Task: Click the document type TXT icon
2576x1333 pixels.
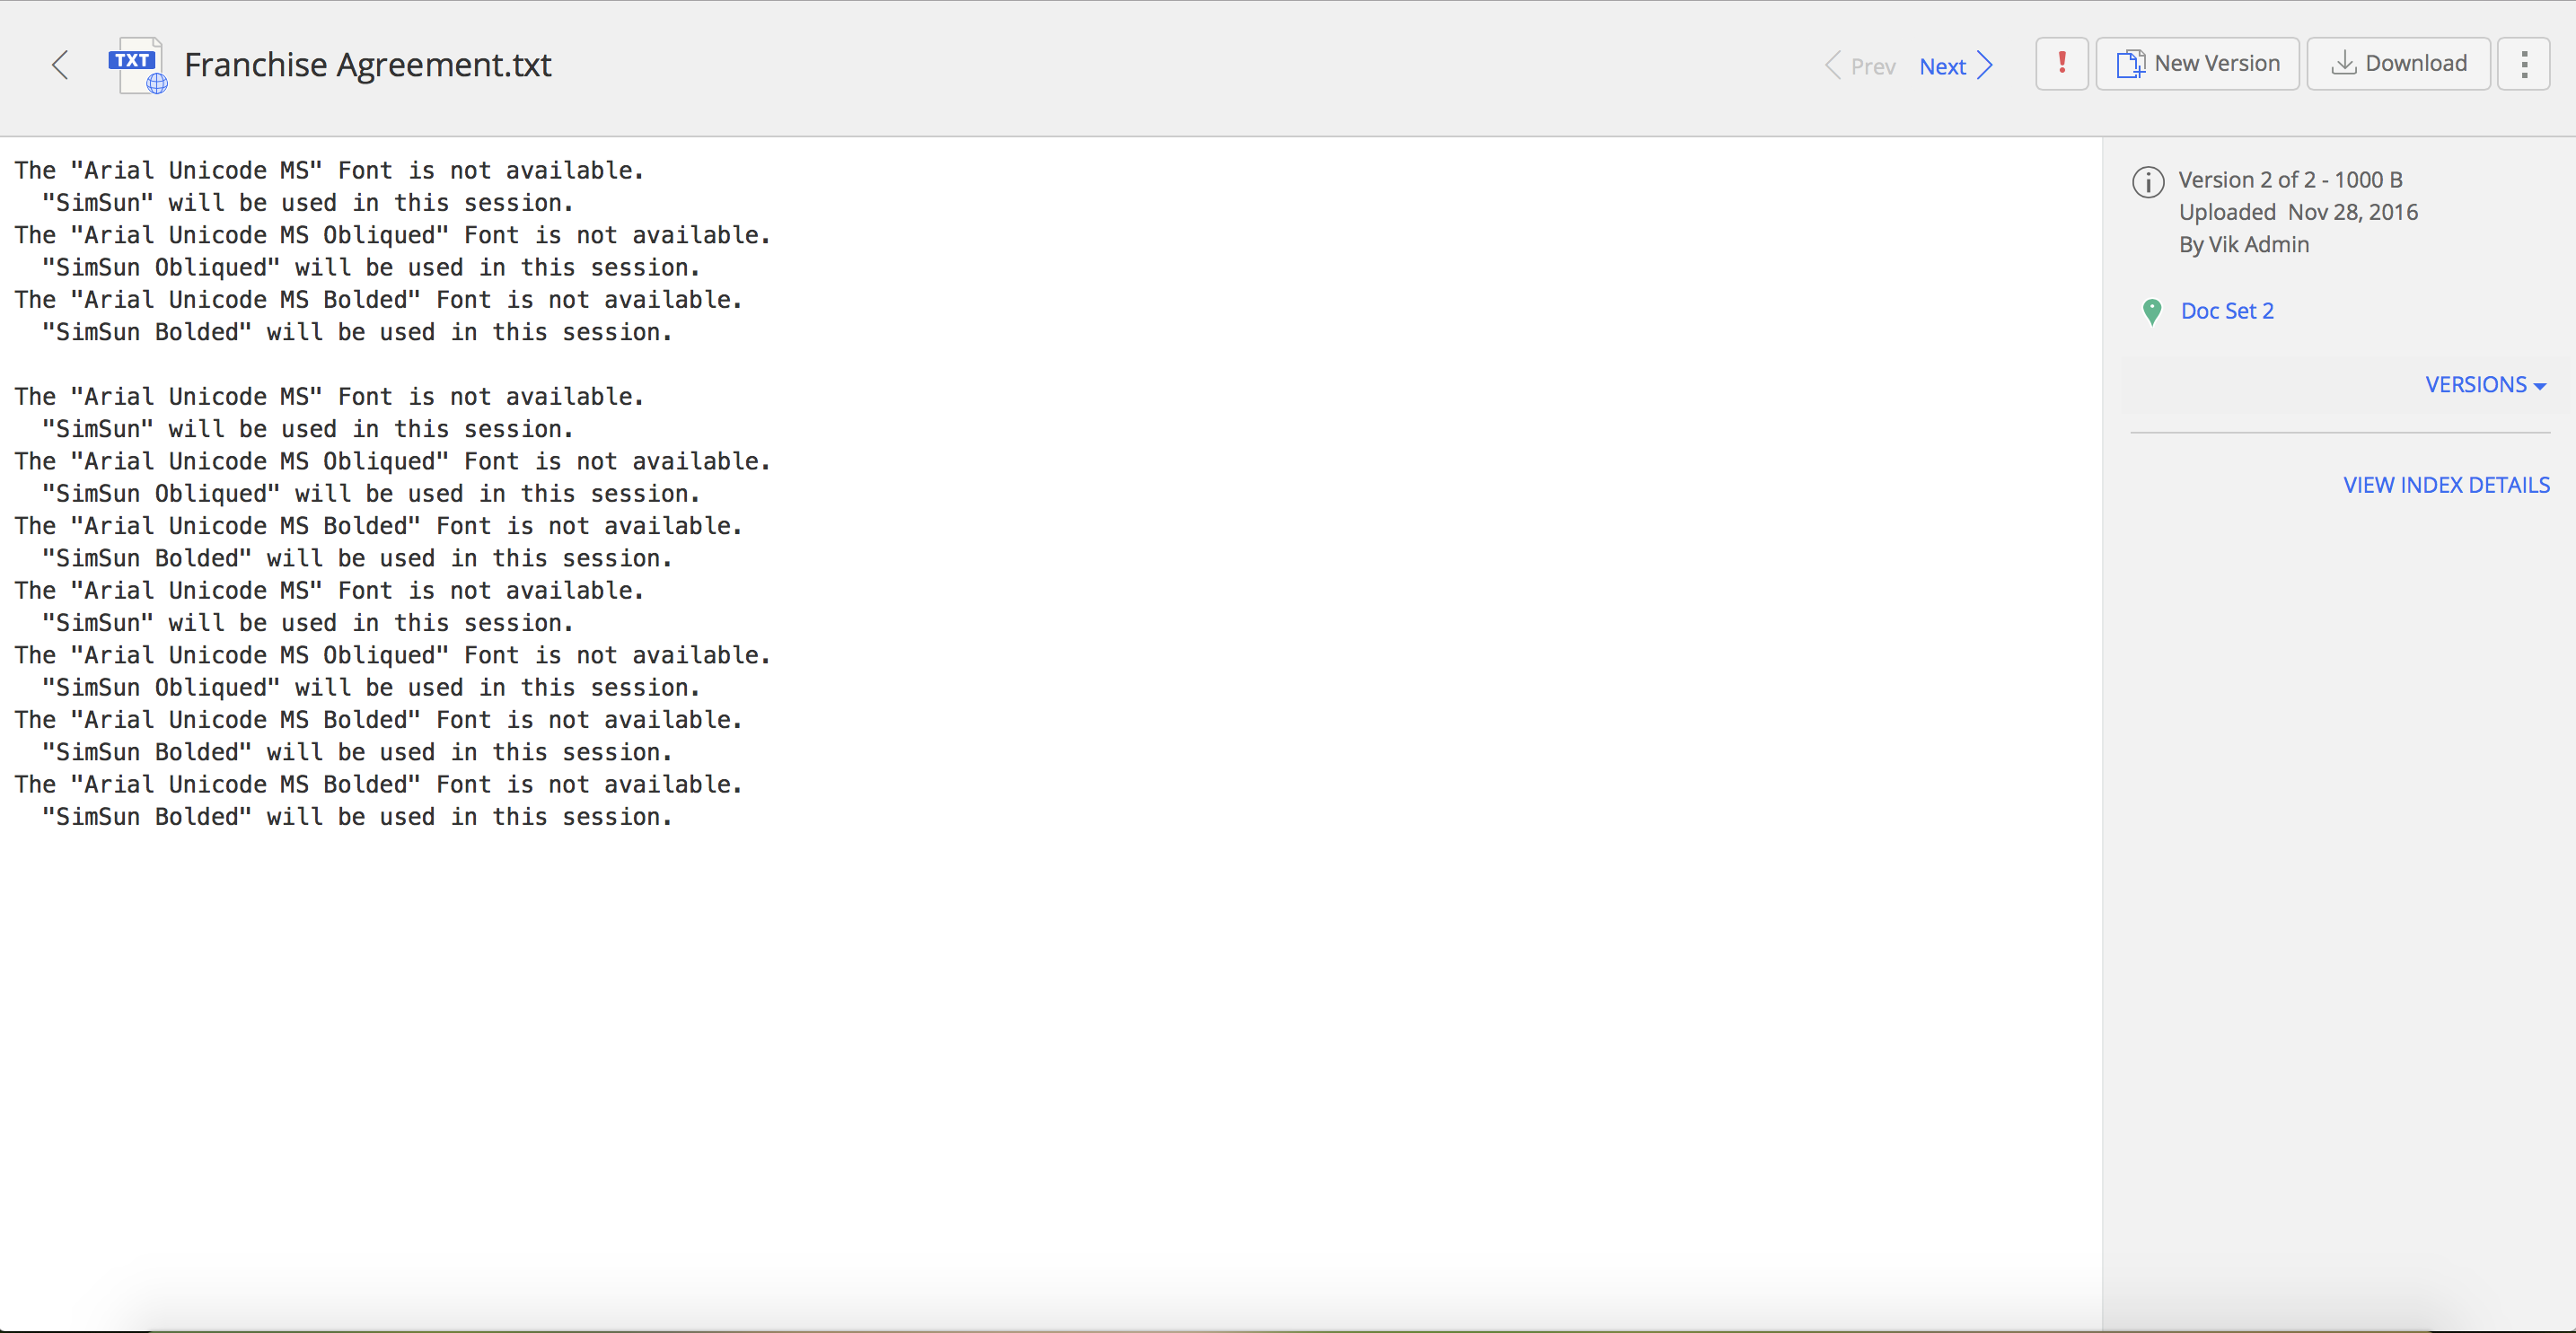Action: click(x=133, y=63)
